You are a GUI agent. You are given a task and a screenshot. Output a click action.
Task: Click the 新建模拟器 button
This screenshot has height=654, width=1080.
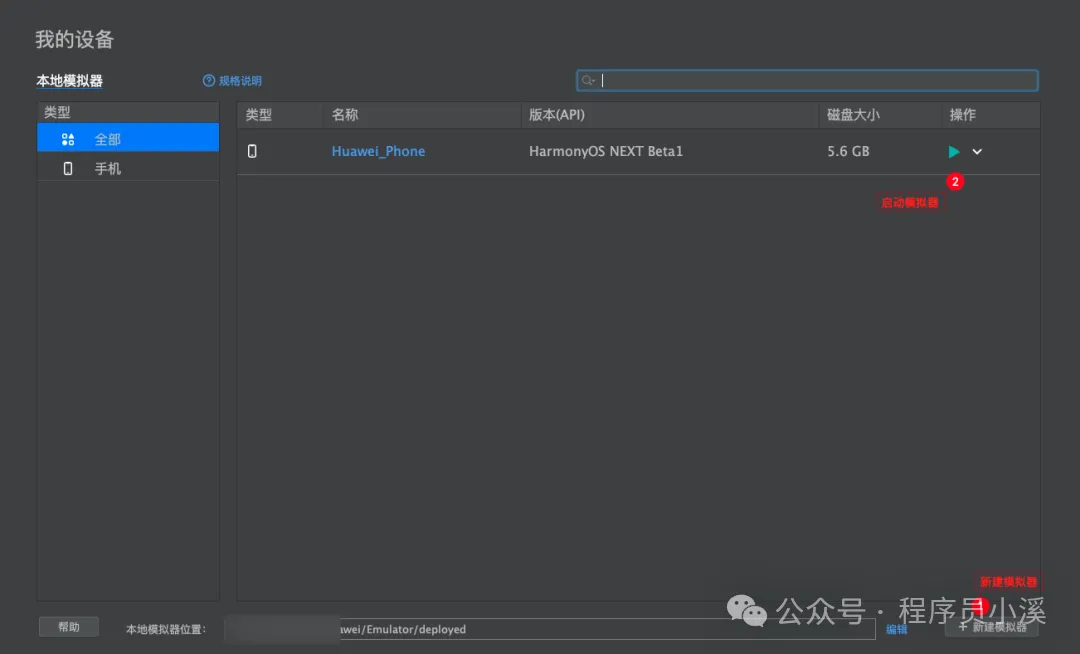[x=993, y=627]
